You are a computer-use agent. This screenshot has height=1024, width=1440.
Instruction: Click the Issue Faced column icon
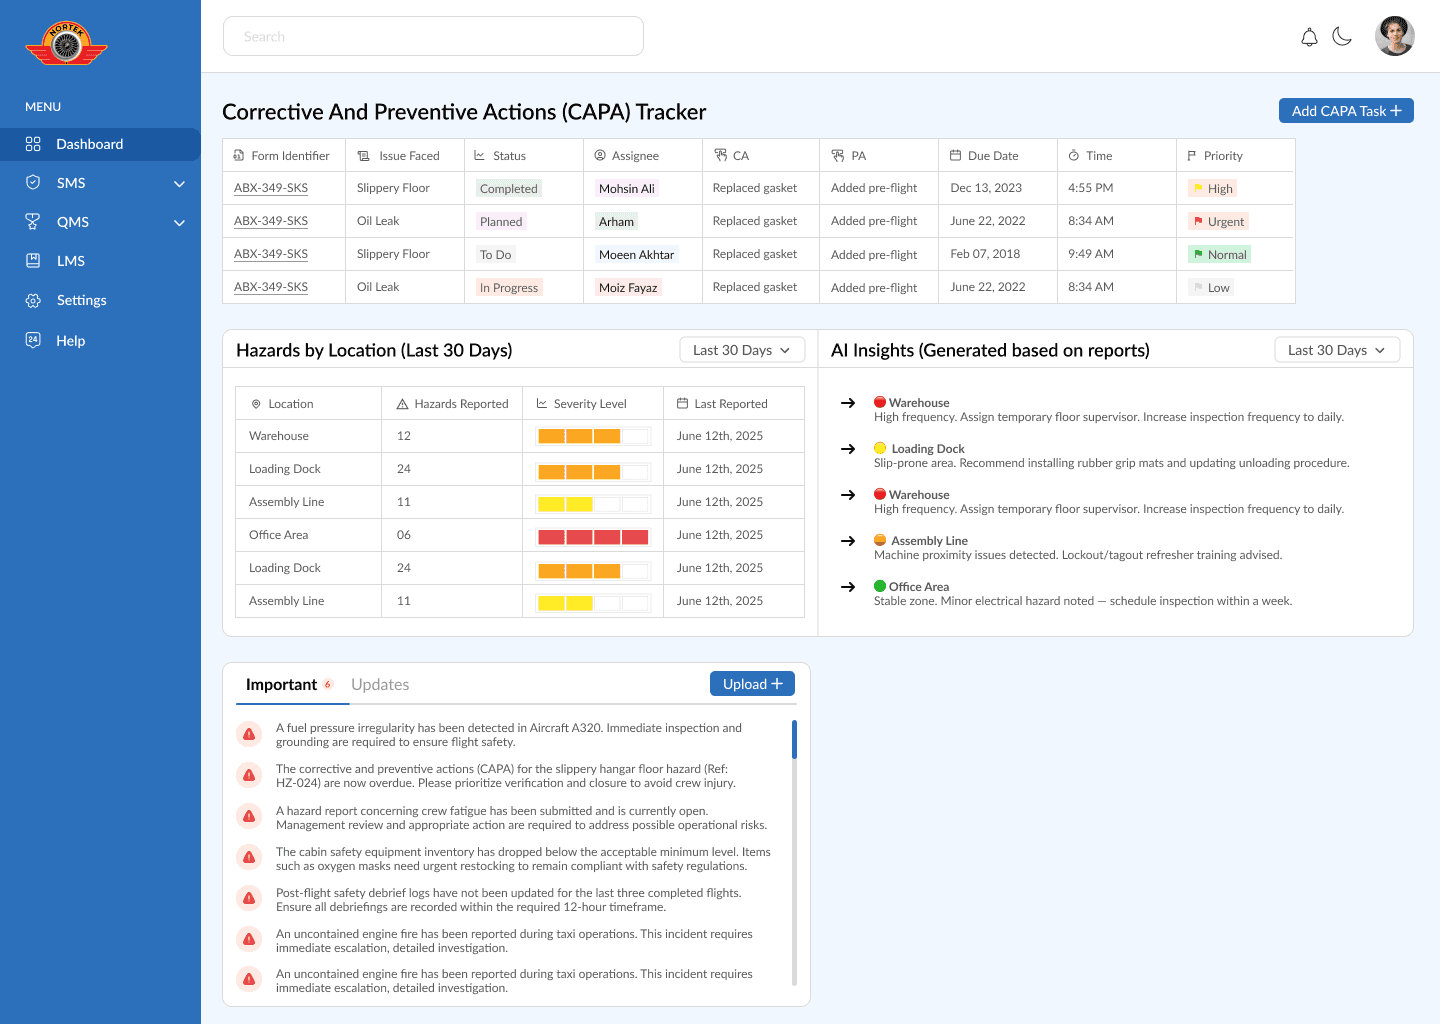coord(364,156)
